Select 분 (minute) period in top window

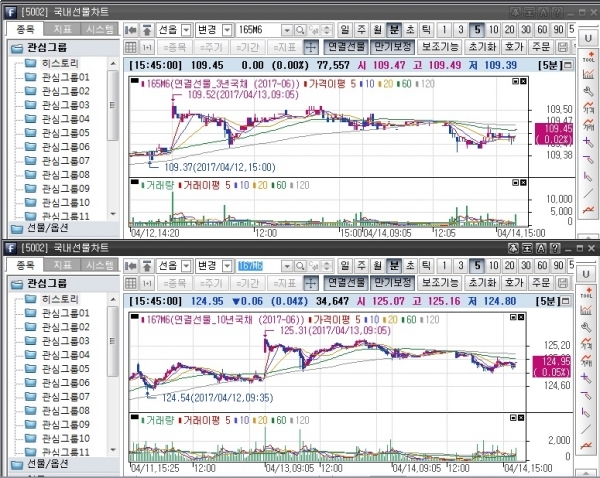tap(394, 30)
